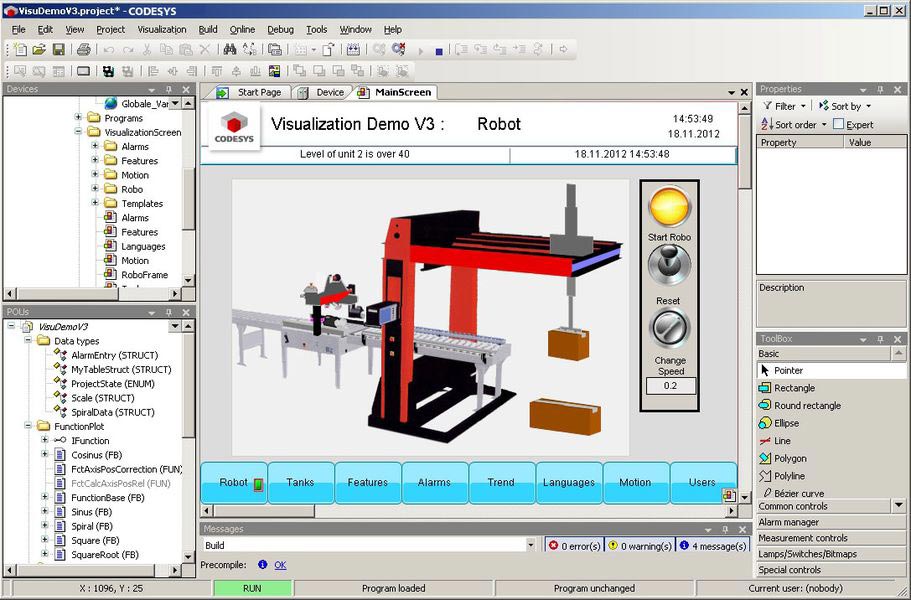The image size is (911, 600).
Task: Enable the Expert checkbox in Properties
Action: coord(838,124)
